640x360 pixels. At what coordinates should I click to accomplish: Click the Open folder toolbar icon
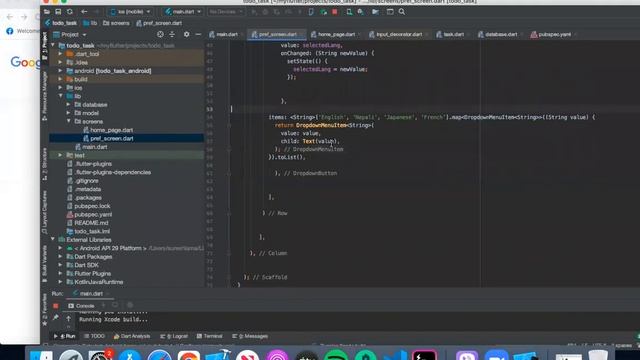tap(47, 12)
